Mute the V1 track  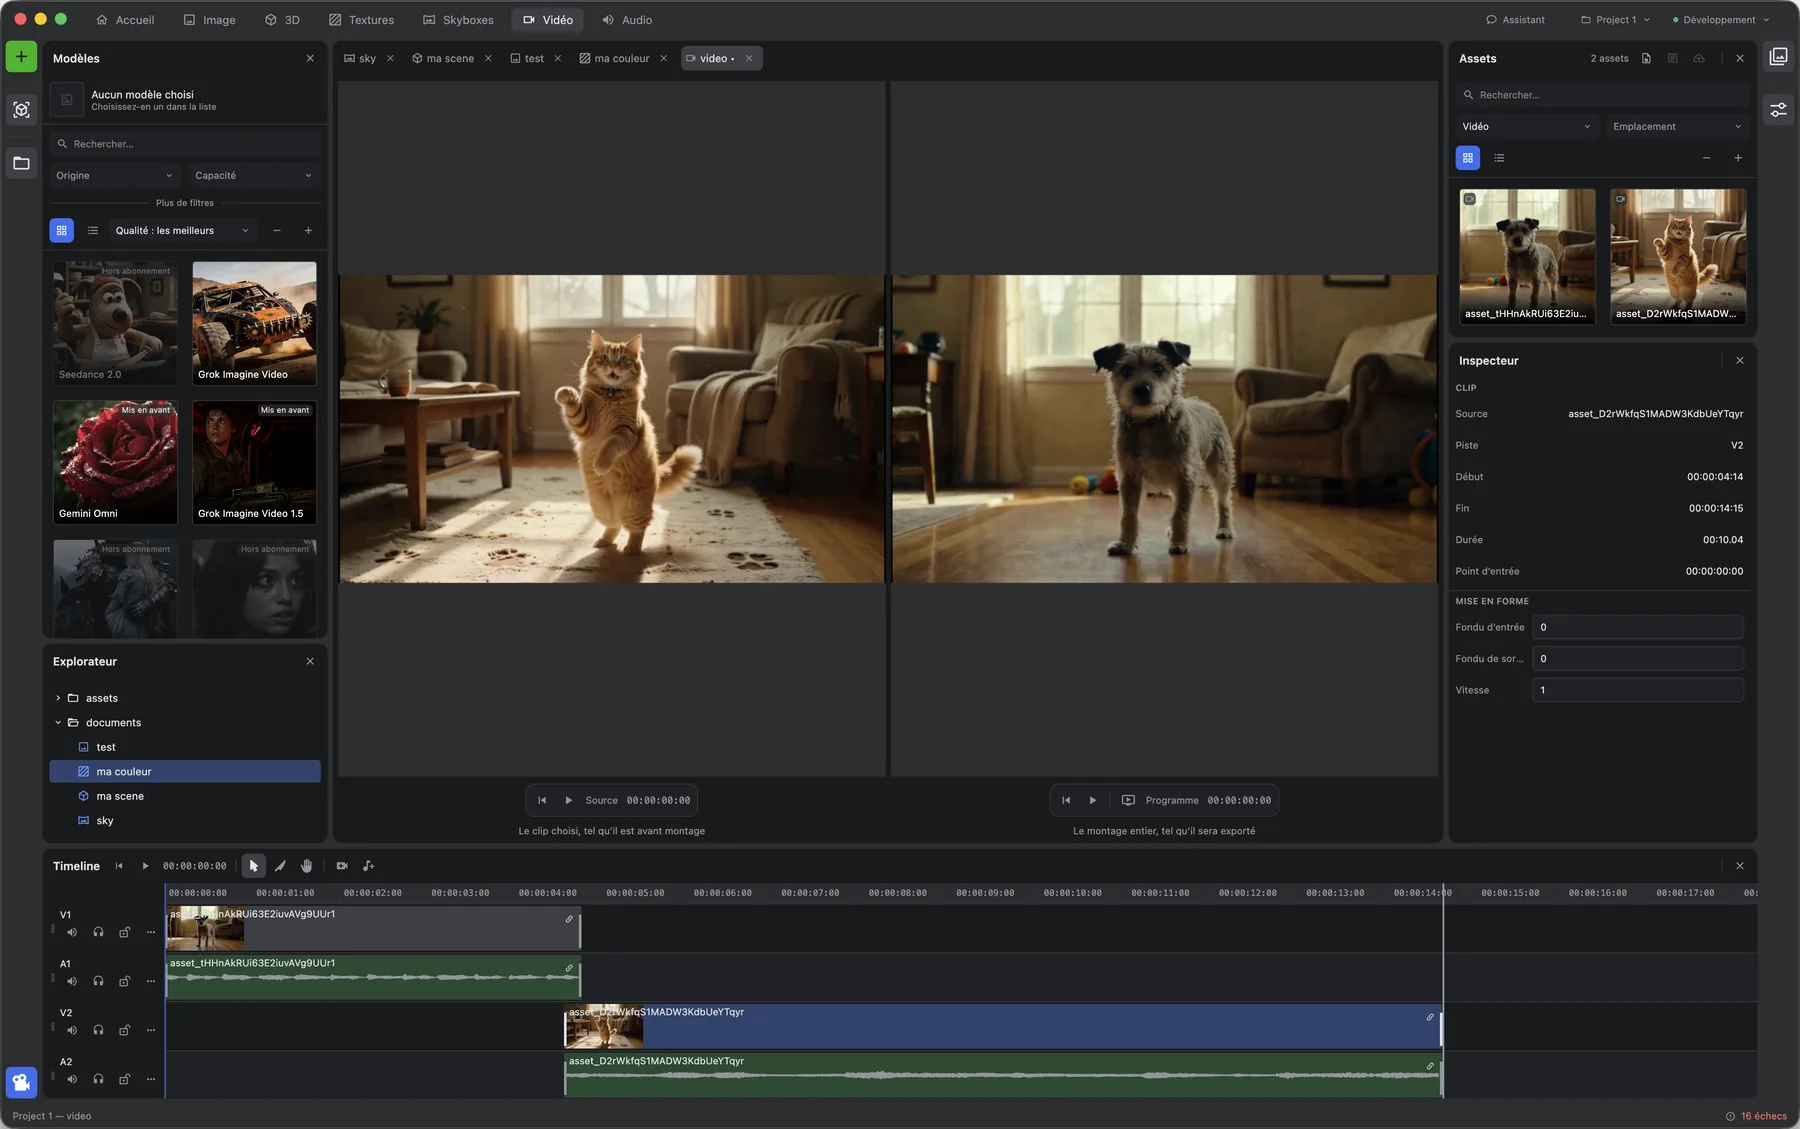(x=72, y=932)
